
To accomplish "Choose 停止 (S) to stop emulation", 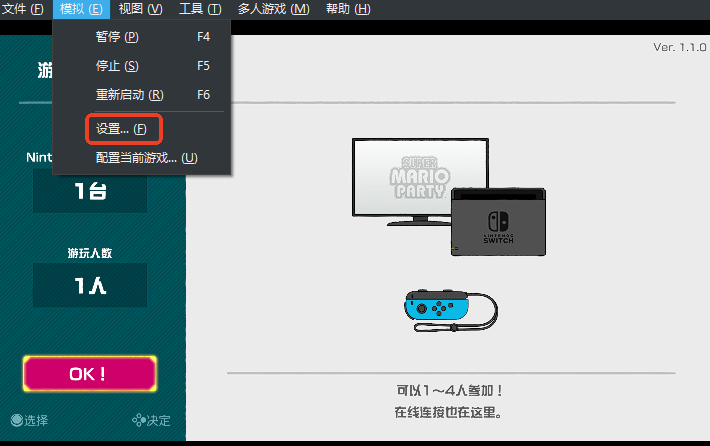I will tap(117, 66).
